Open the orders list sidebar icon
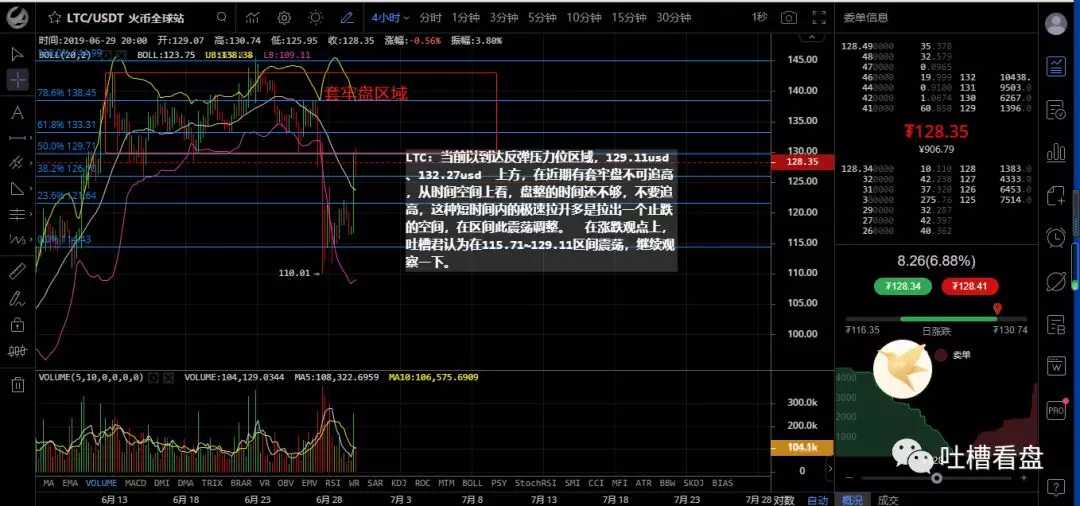This screenshot has width=1080, height=506. [1056, 109]
